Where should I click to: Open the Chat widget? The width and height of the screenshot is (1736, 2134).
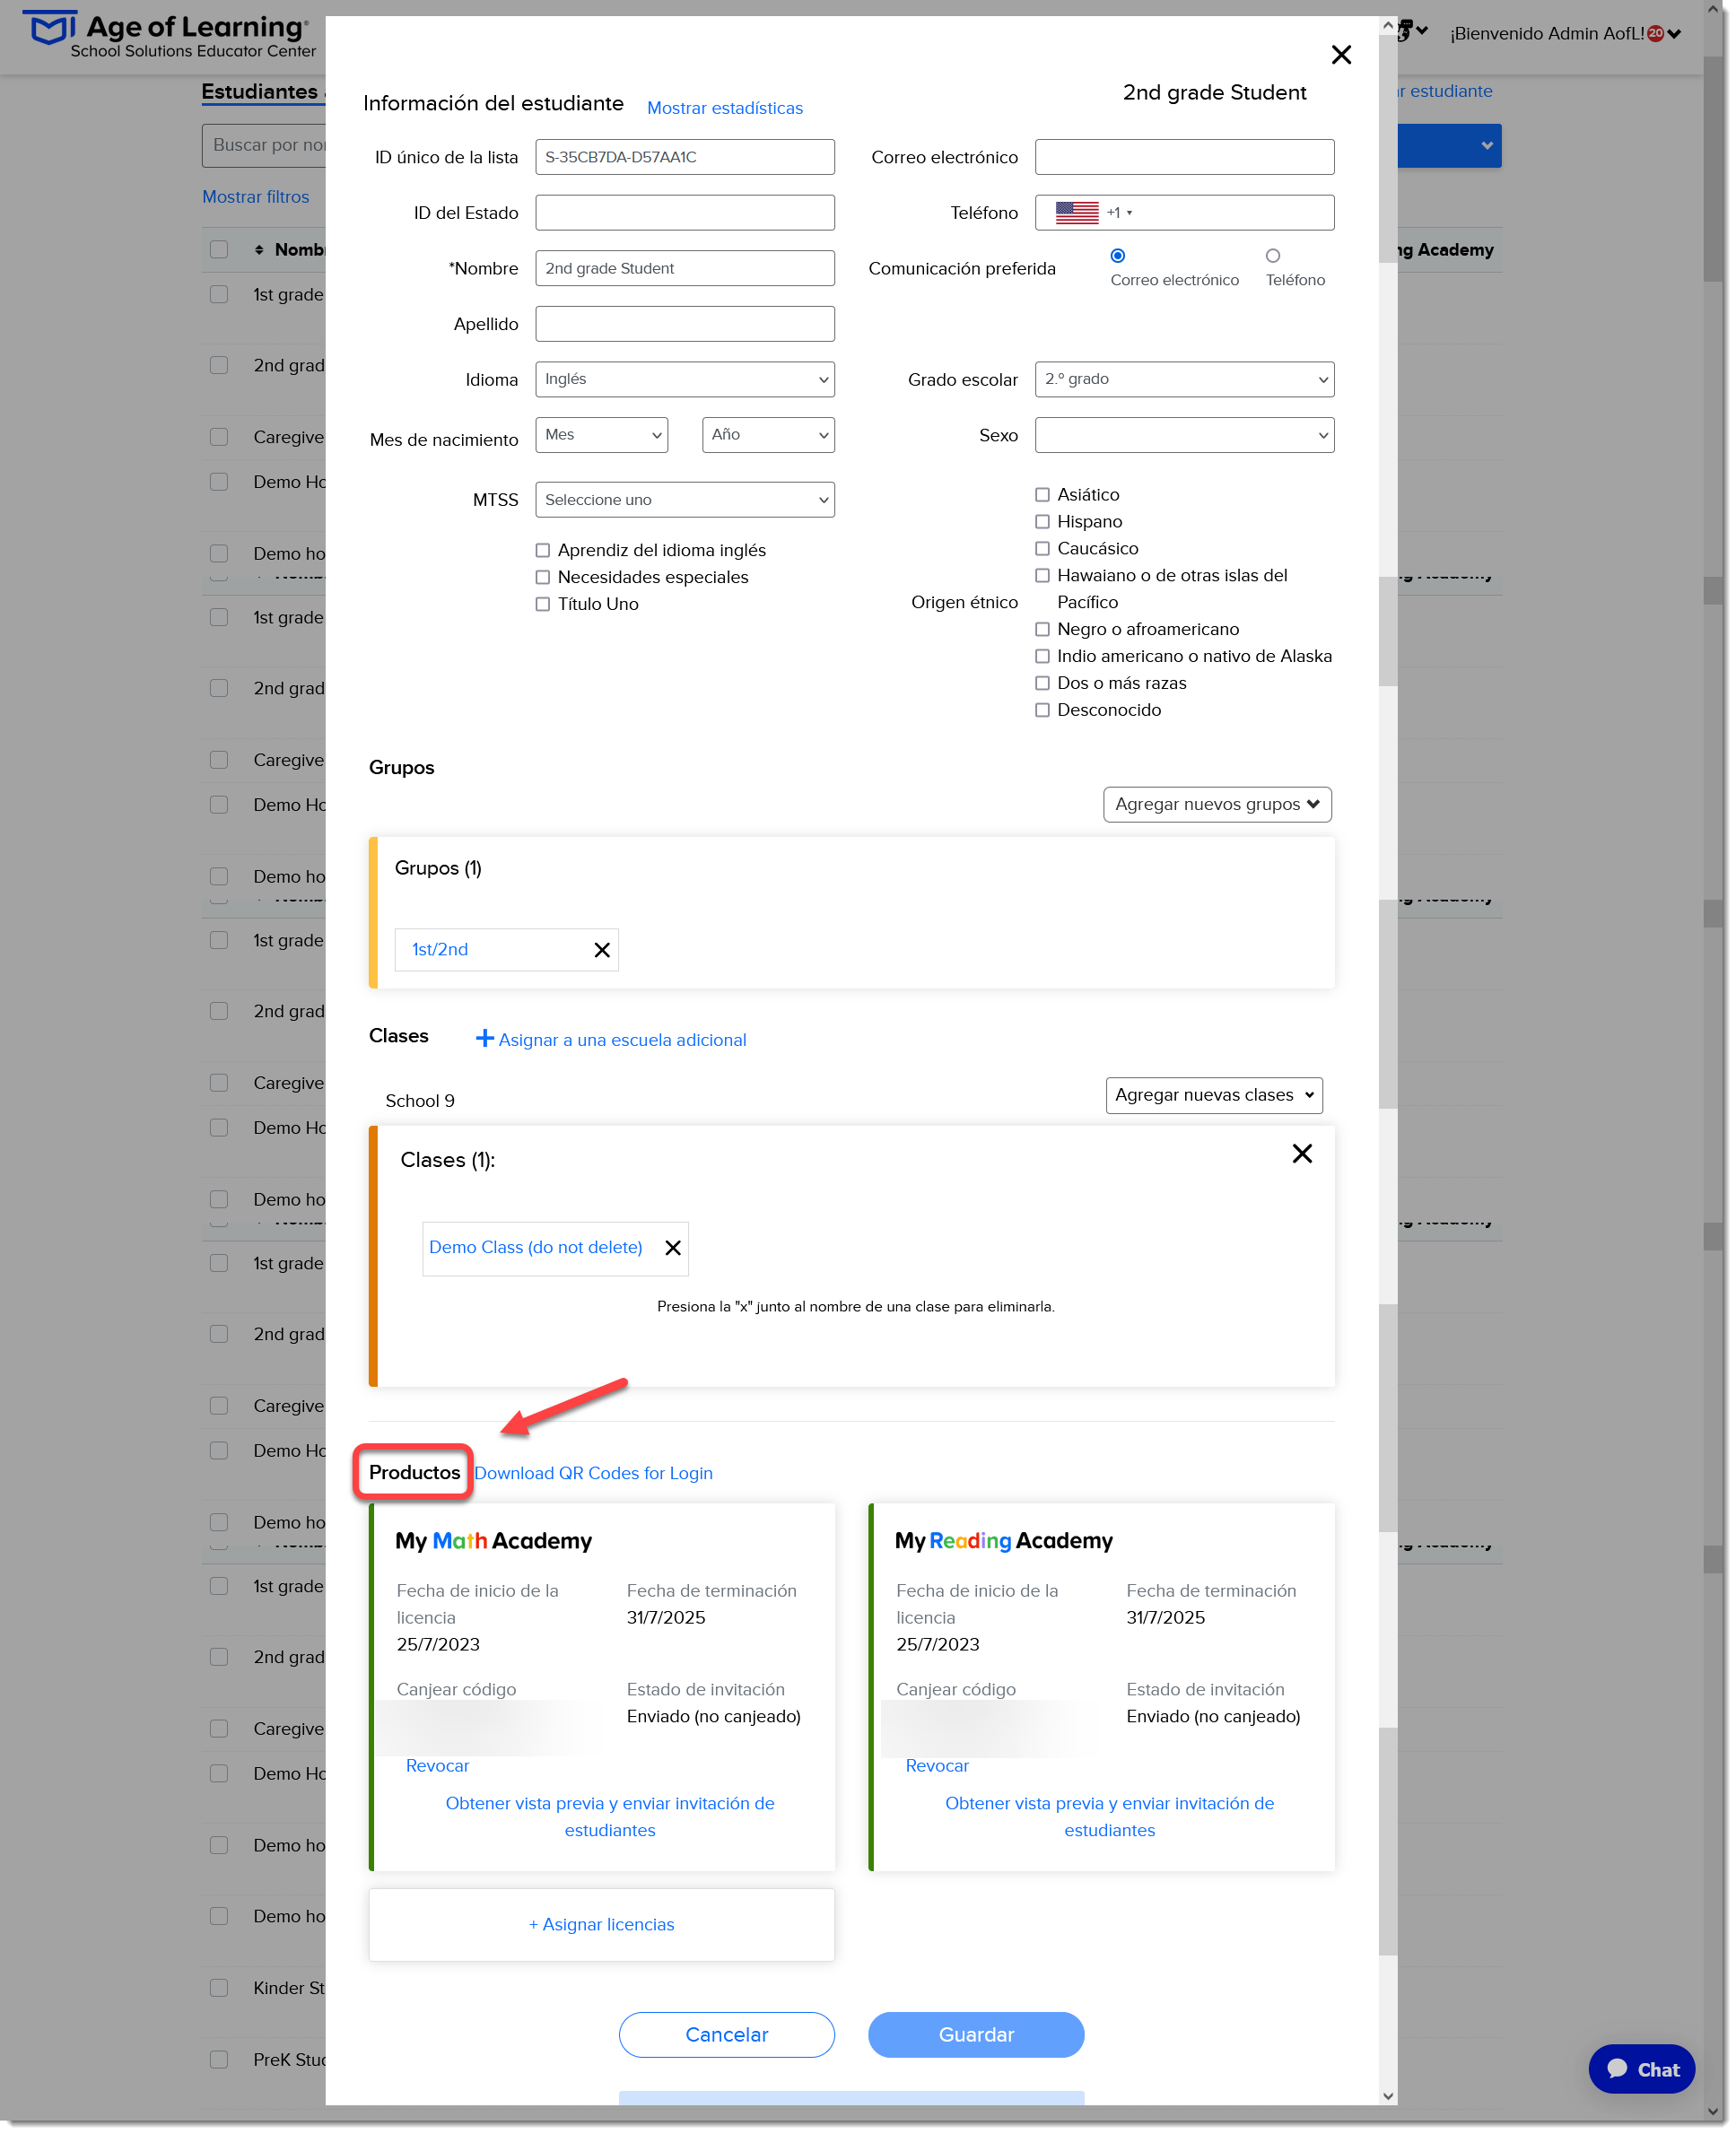[1641, 2069]
